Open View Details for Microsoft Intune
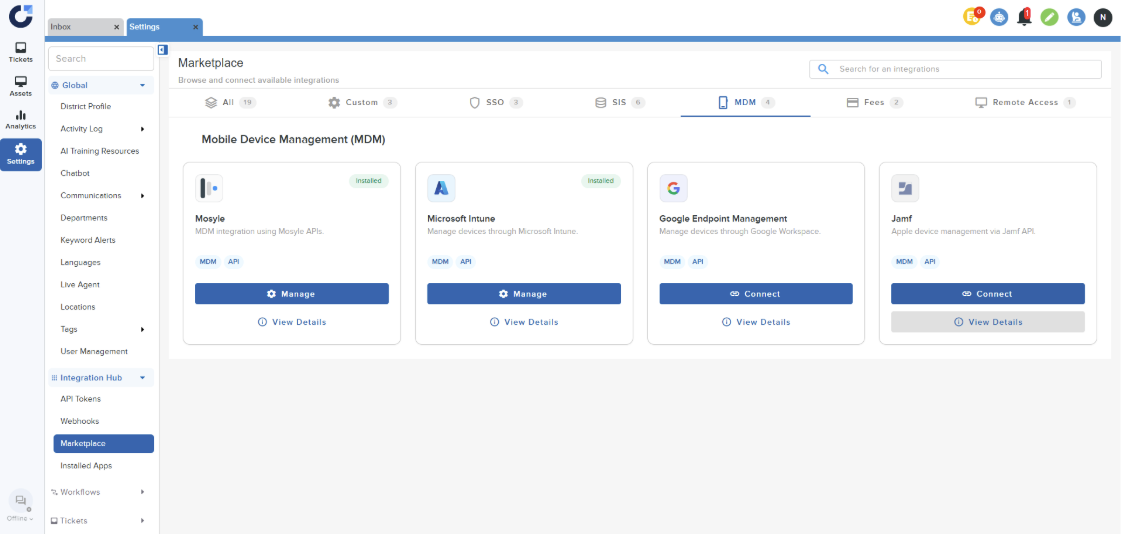This screenshot has height=534, width=1121. coord(524,322)
